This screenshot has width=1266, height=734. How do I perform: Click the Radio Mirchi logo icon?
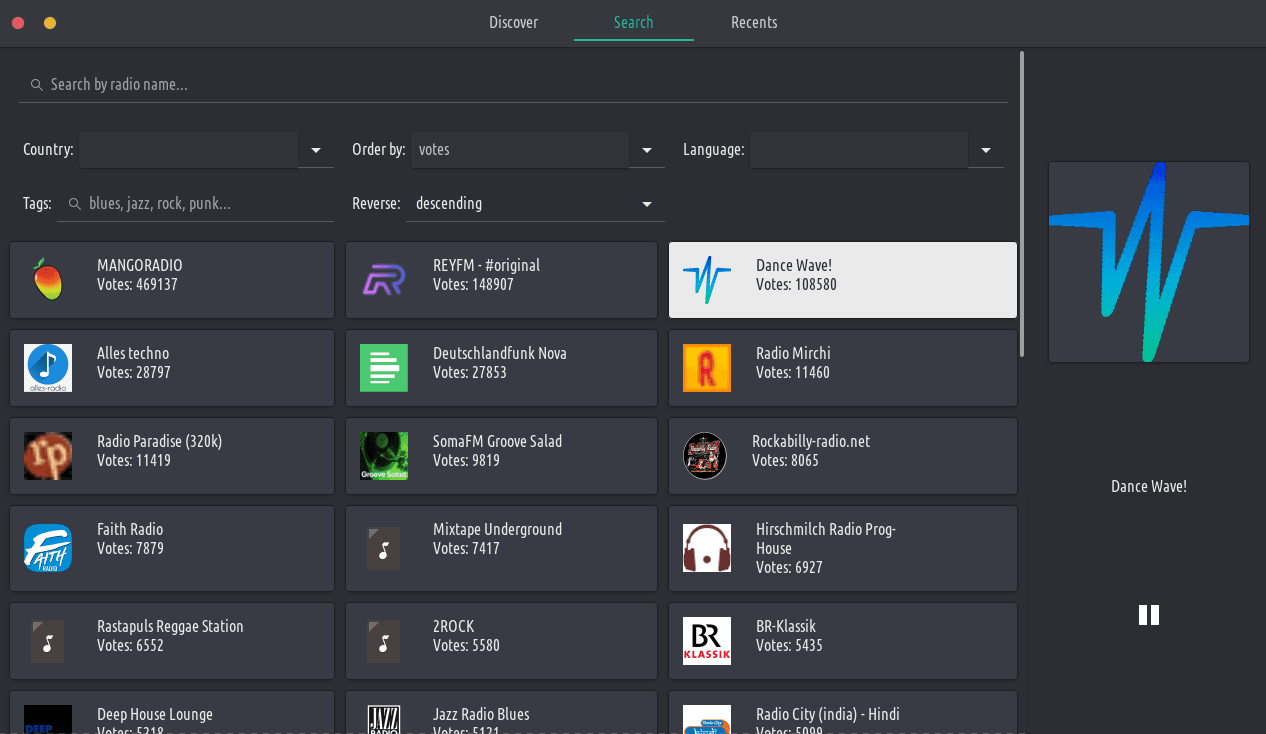click(706, 368)
